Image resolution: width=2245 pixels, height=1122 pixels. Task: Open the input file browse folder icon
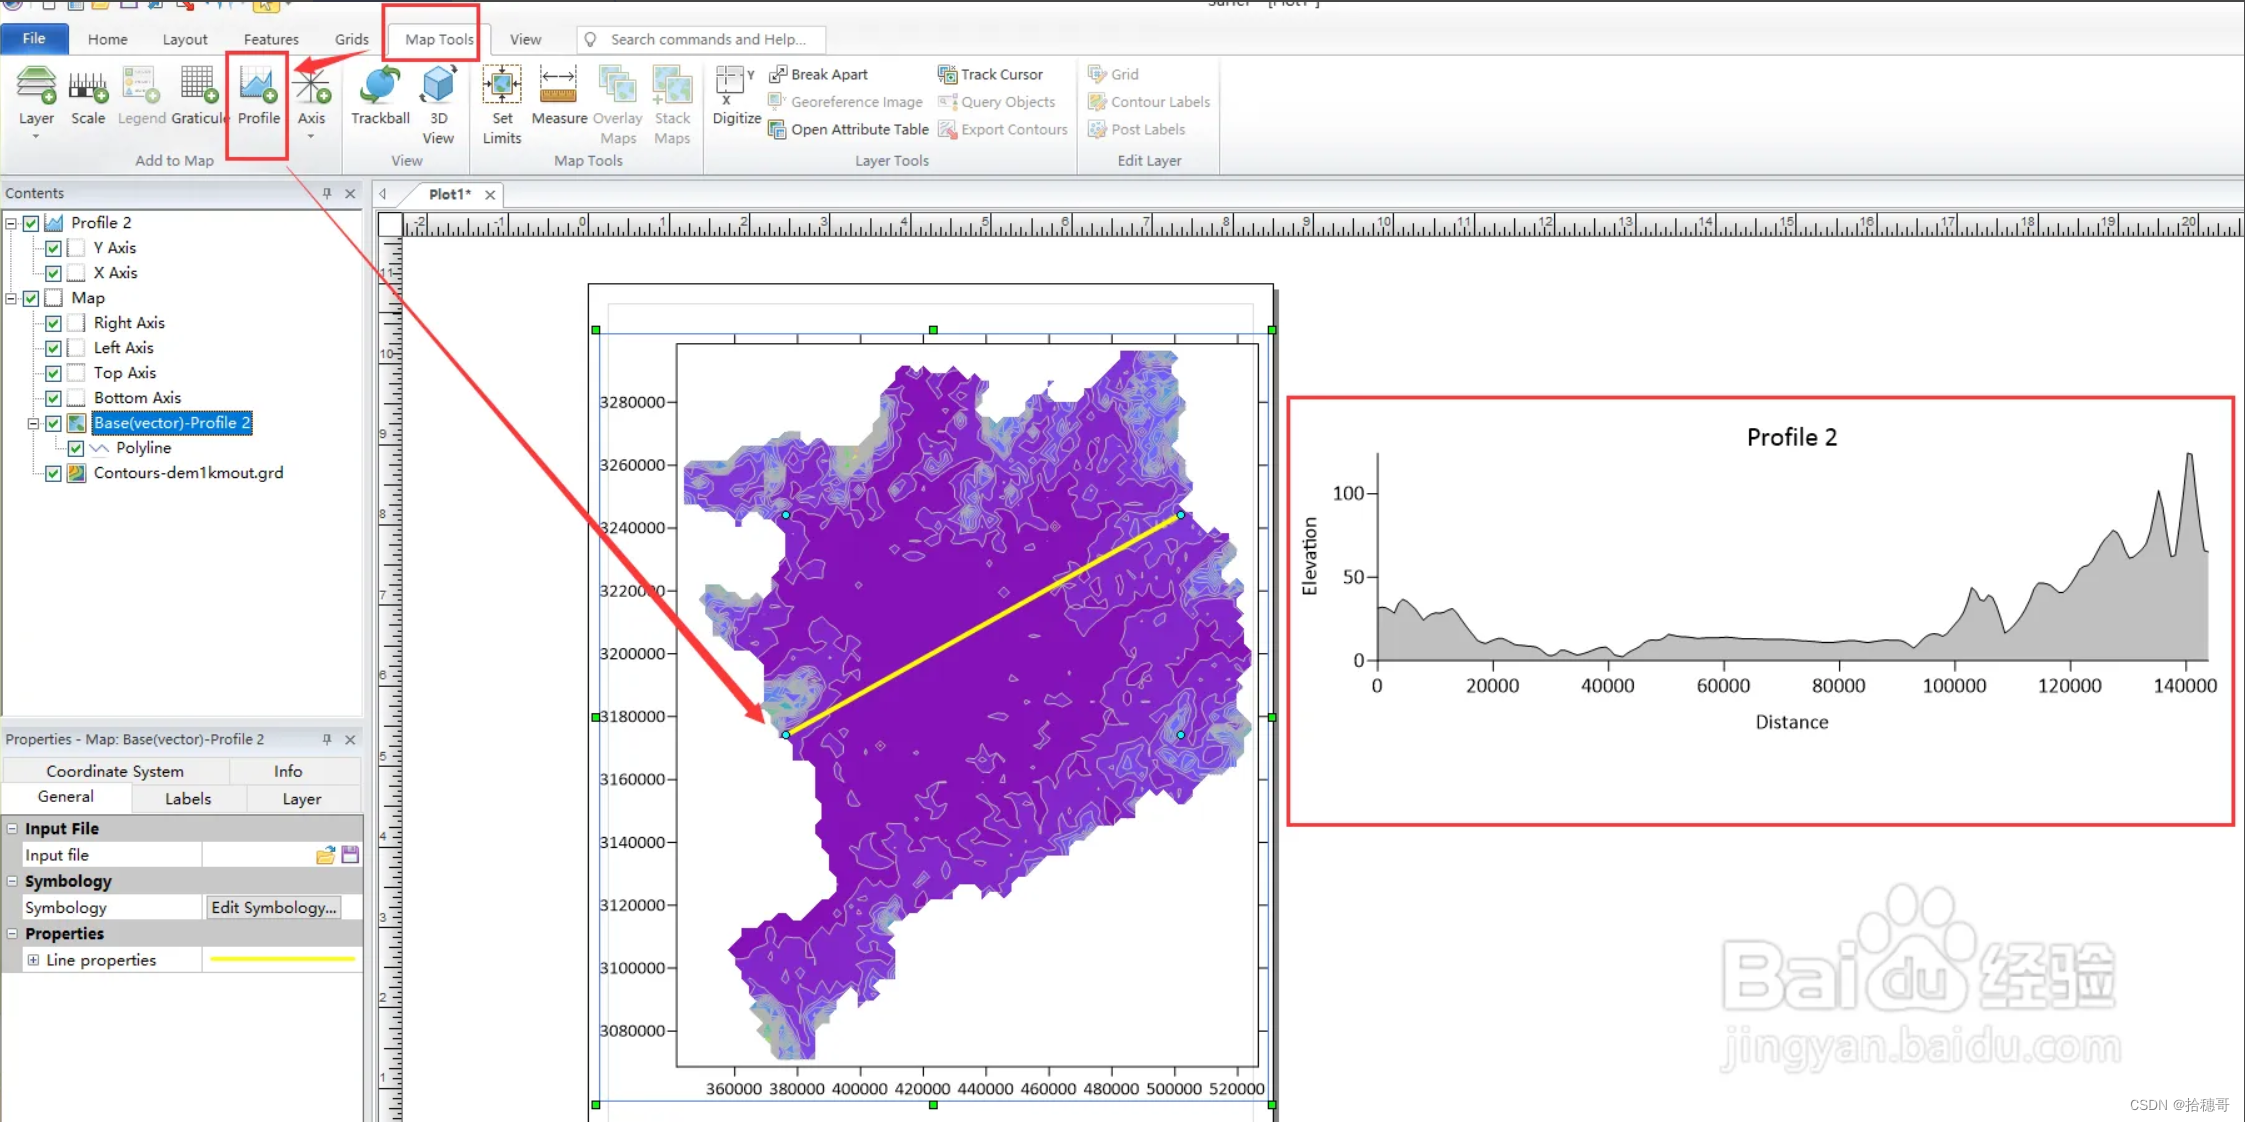pos(325,855)
